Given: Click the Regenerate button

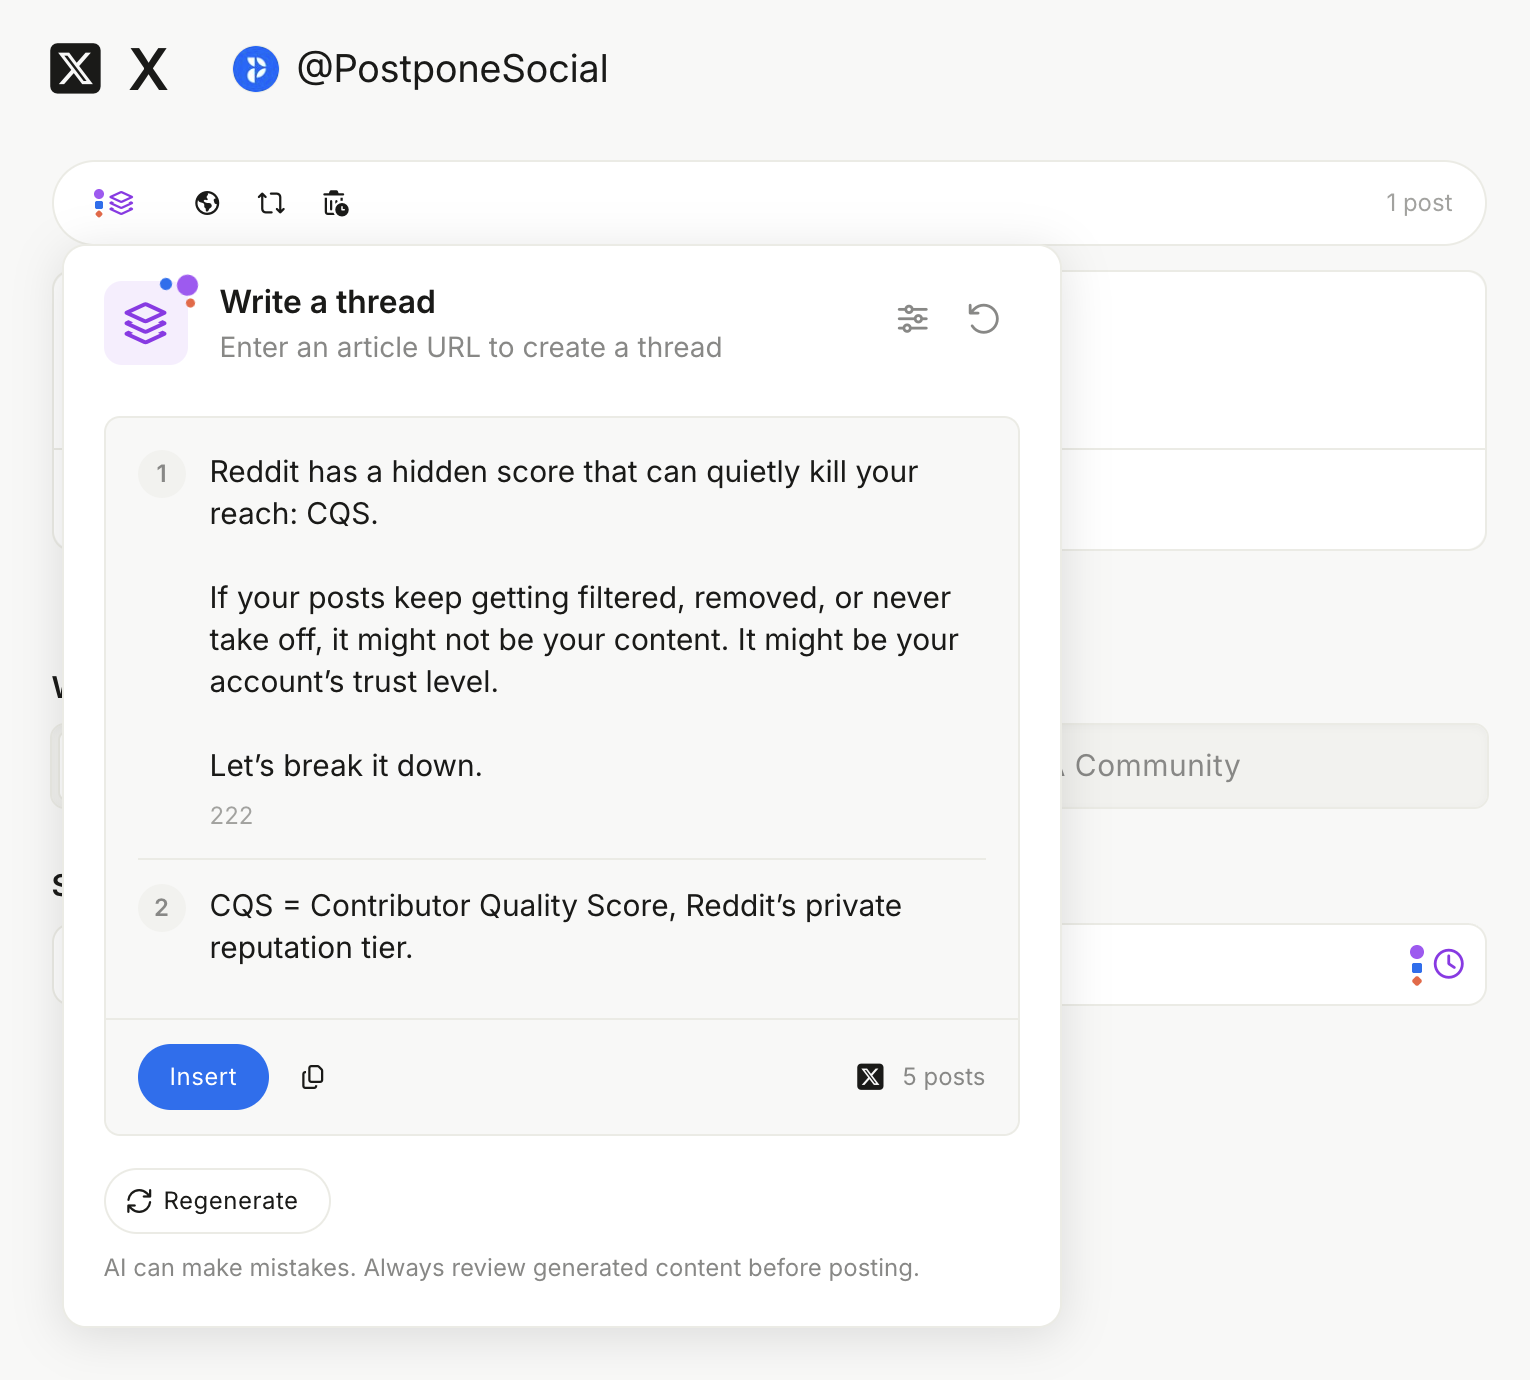Looking at the screenshot, I should pyautogui.click(x=217, y=1201).
